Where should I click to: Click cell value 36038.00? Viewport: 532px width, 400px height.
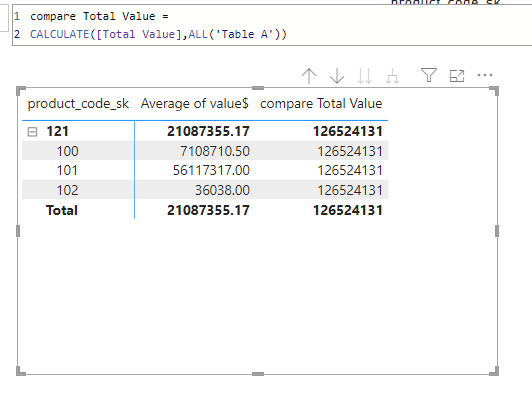(x=222, y=190)
